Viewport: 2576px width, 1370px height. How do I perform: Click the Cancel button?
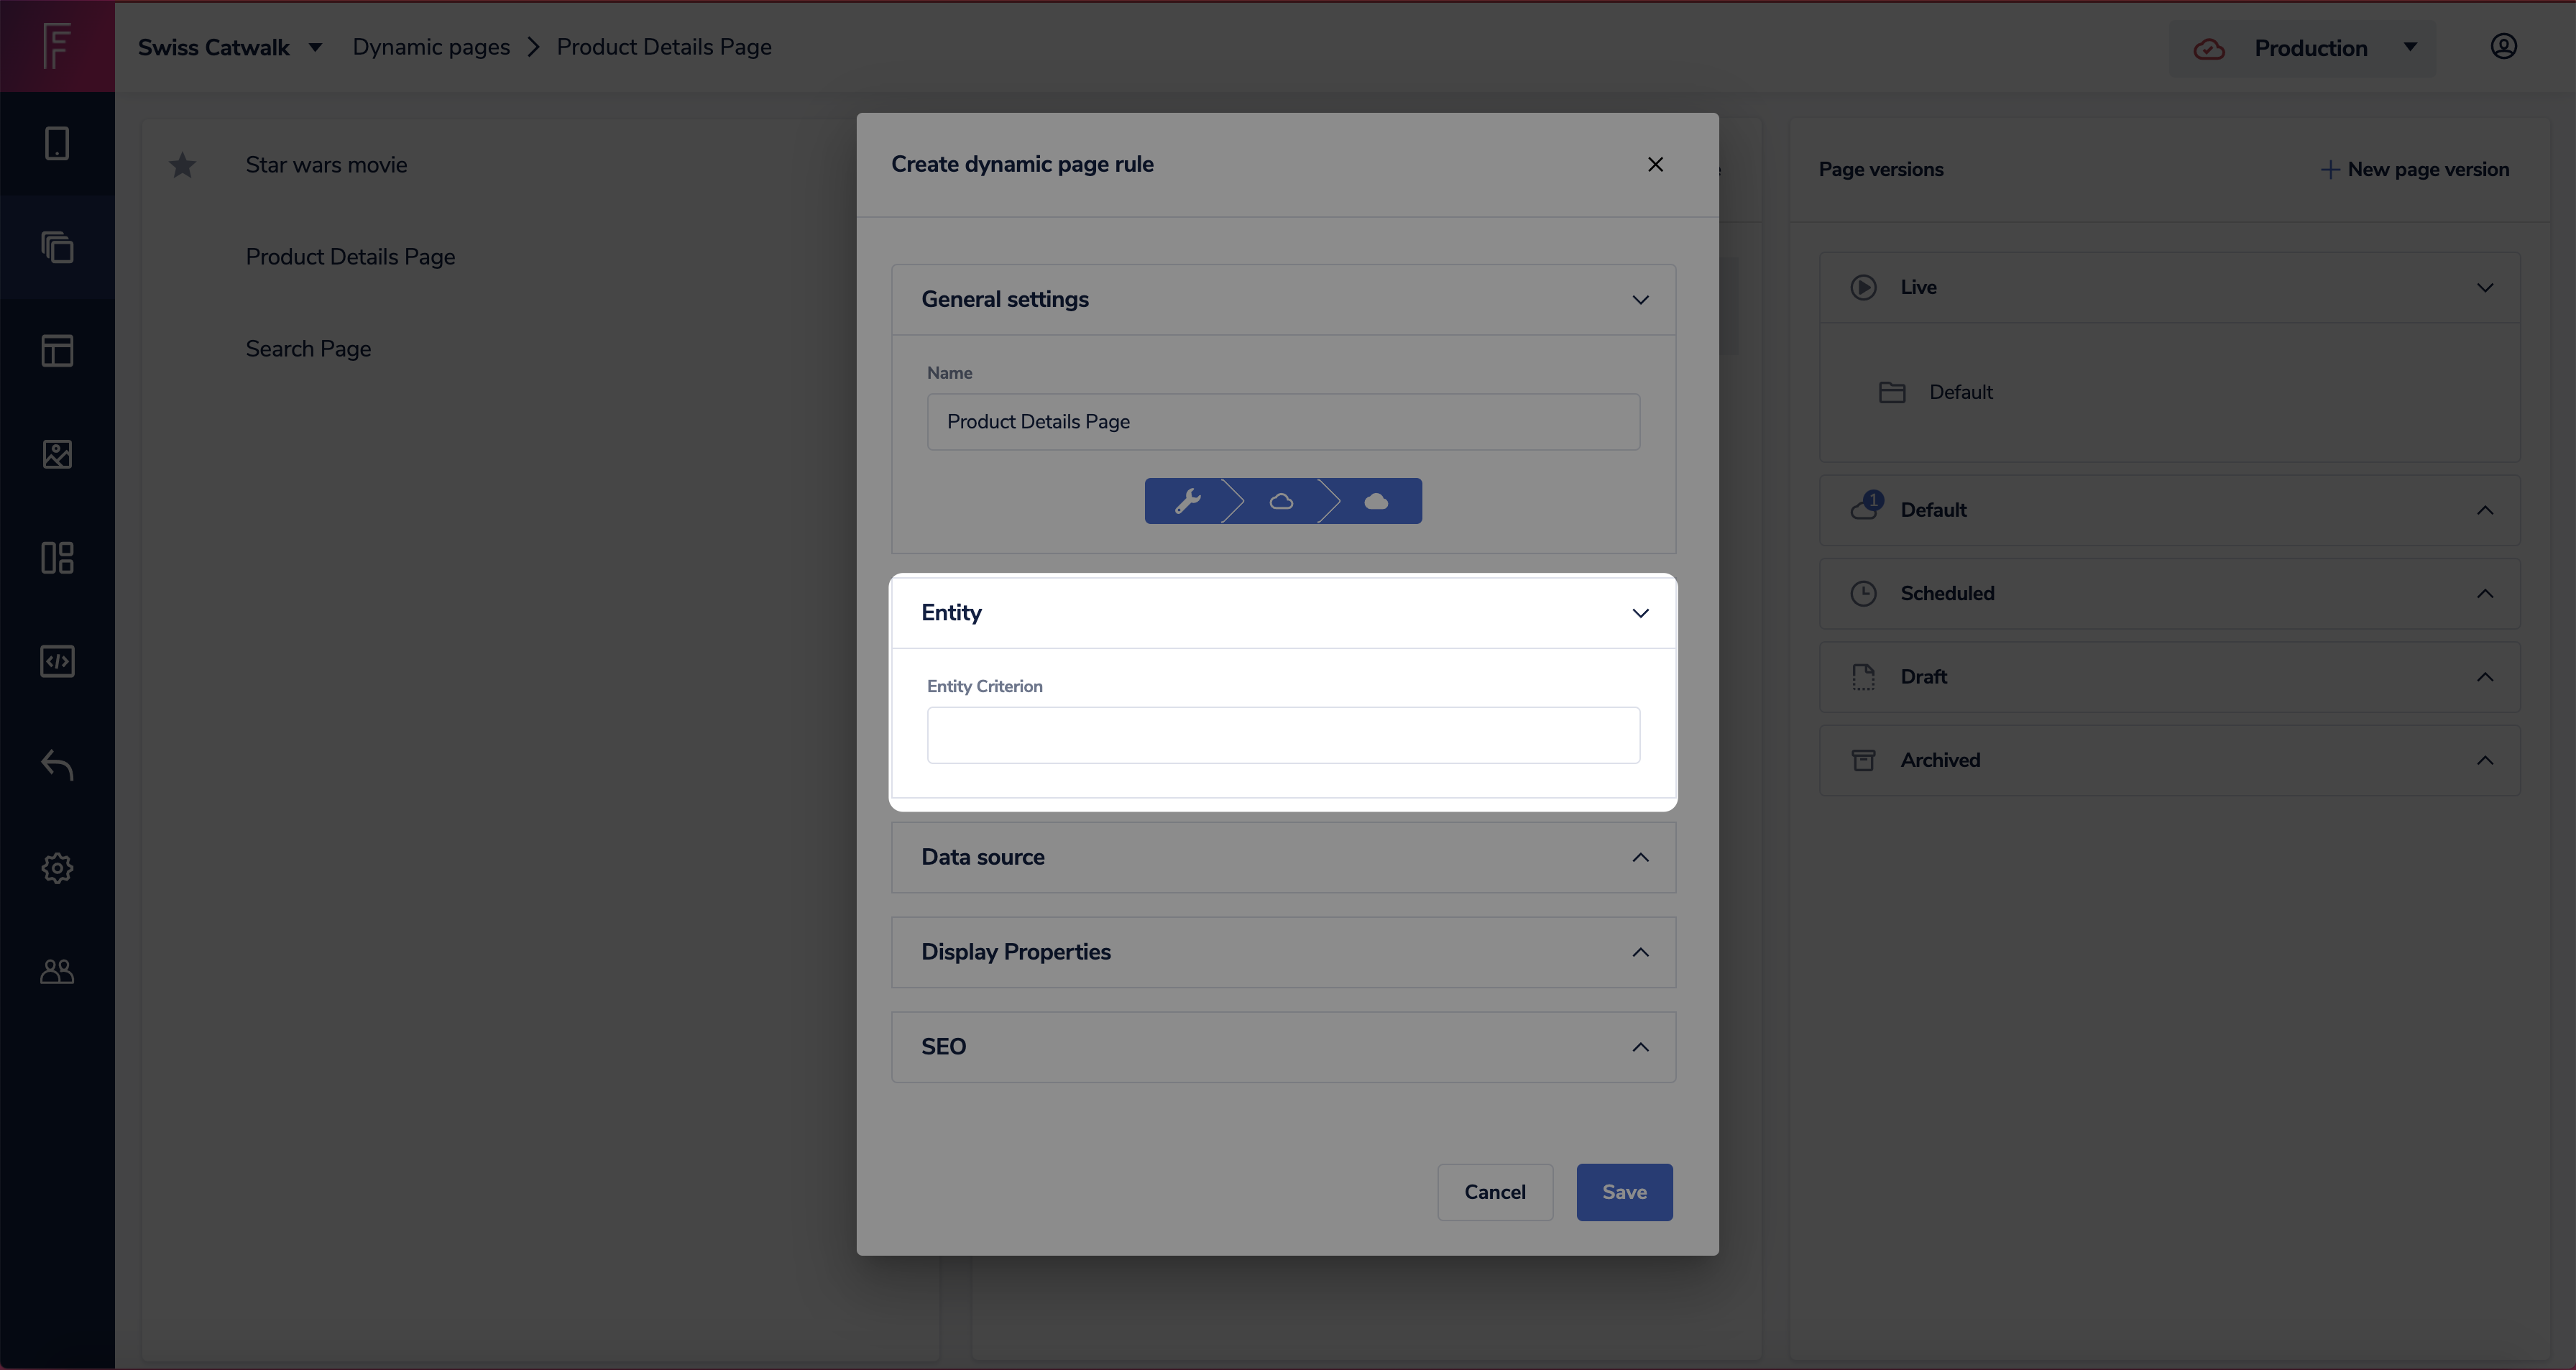click(x=1495, y=1192)
